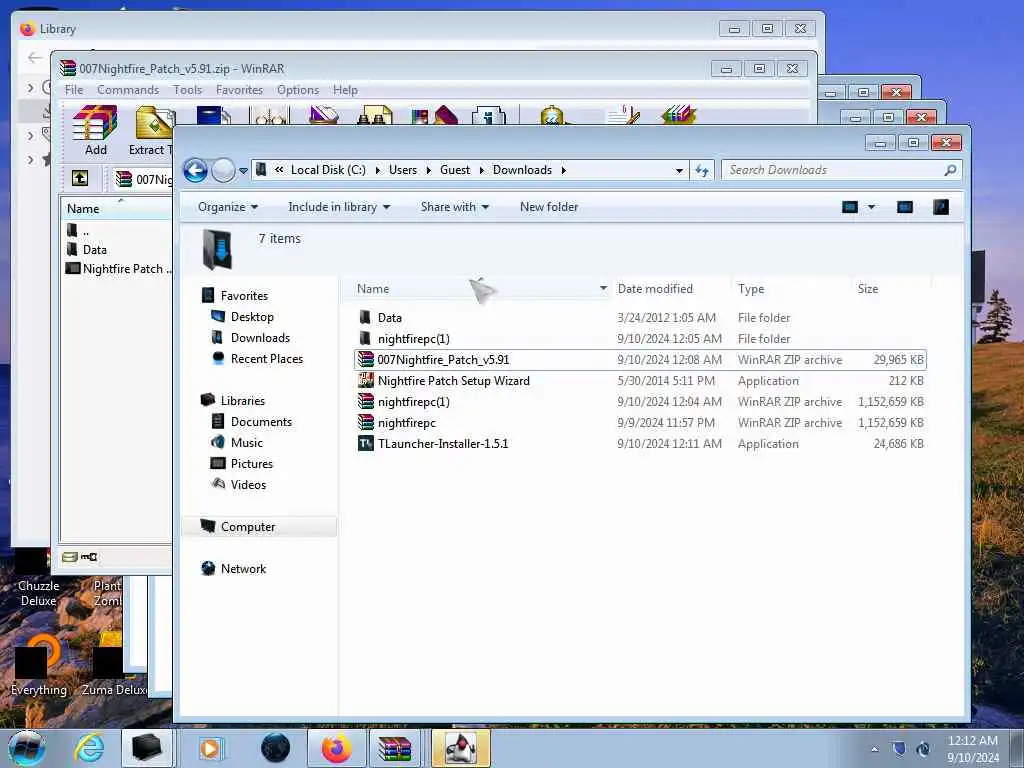Click the Explorer Forward arrow button

click(x=223, y=170)
